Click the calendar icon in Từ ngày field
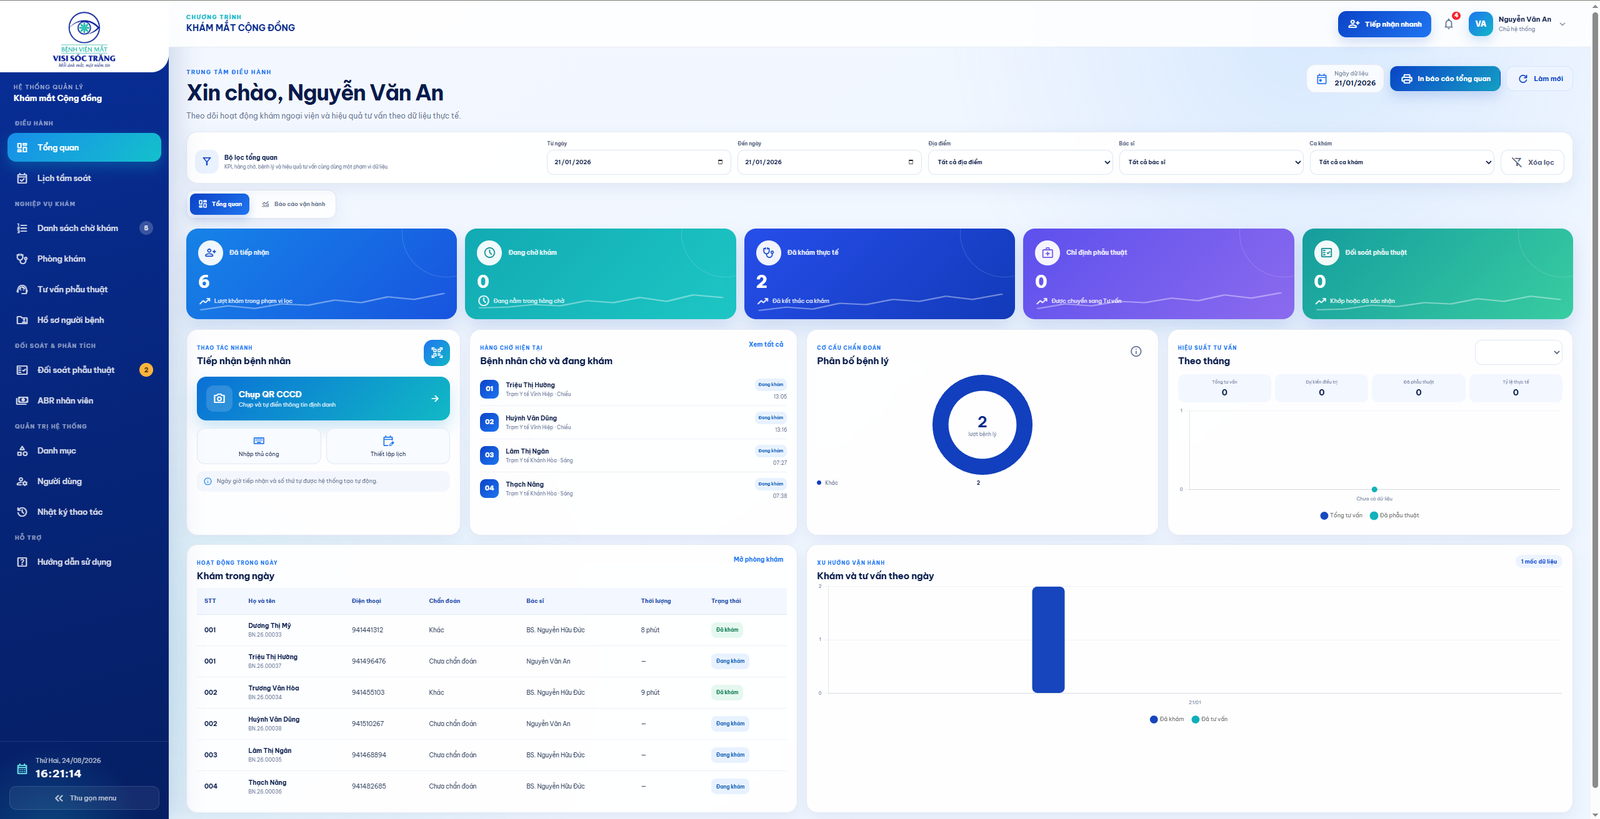Screen dimensions: 1600x819 720,162
